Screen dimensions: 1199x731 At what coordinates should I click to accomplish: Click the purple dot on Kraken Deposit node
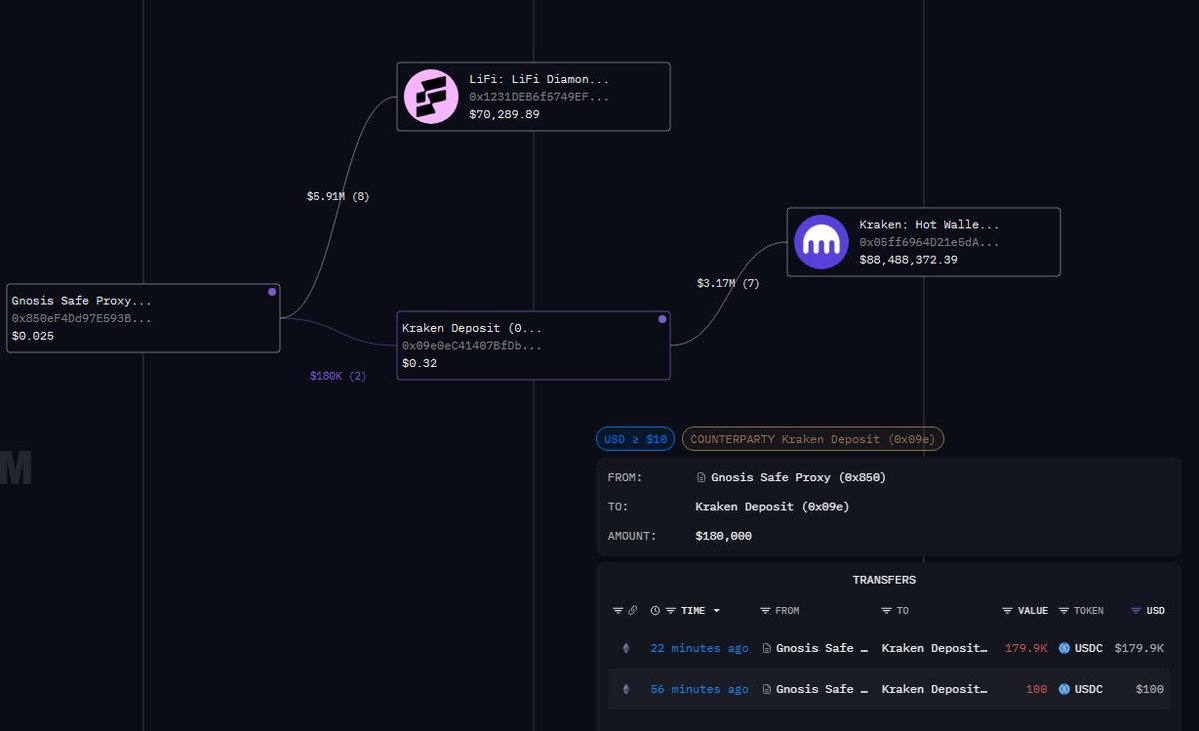(662, 319)
